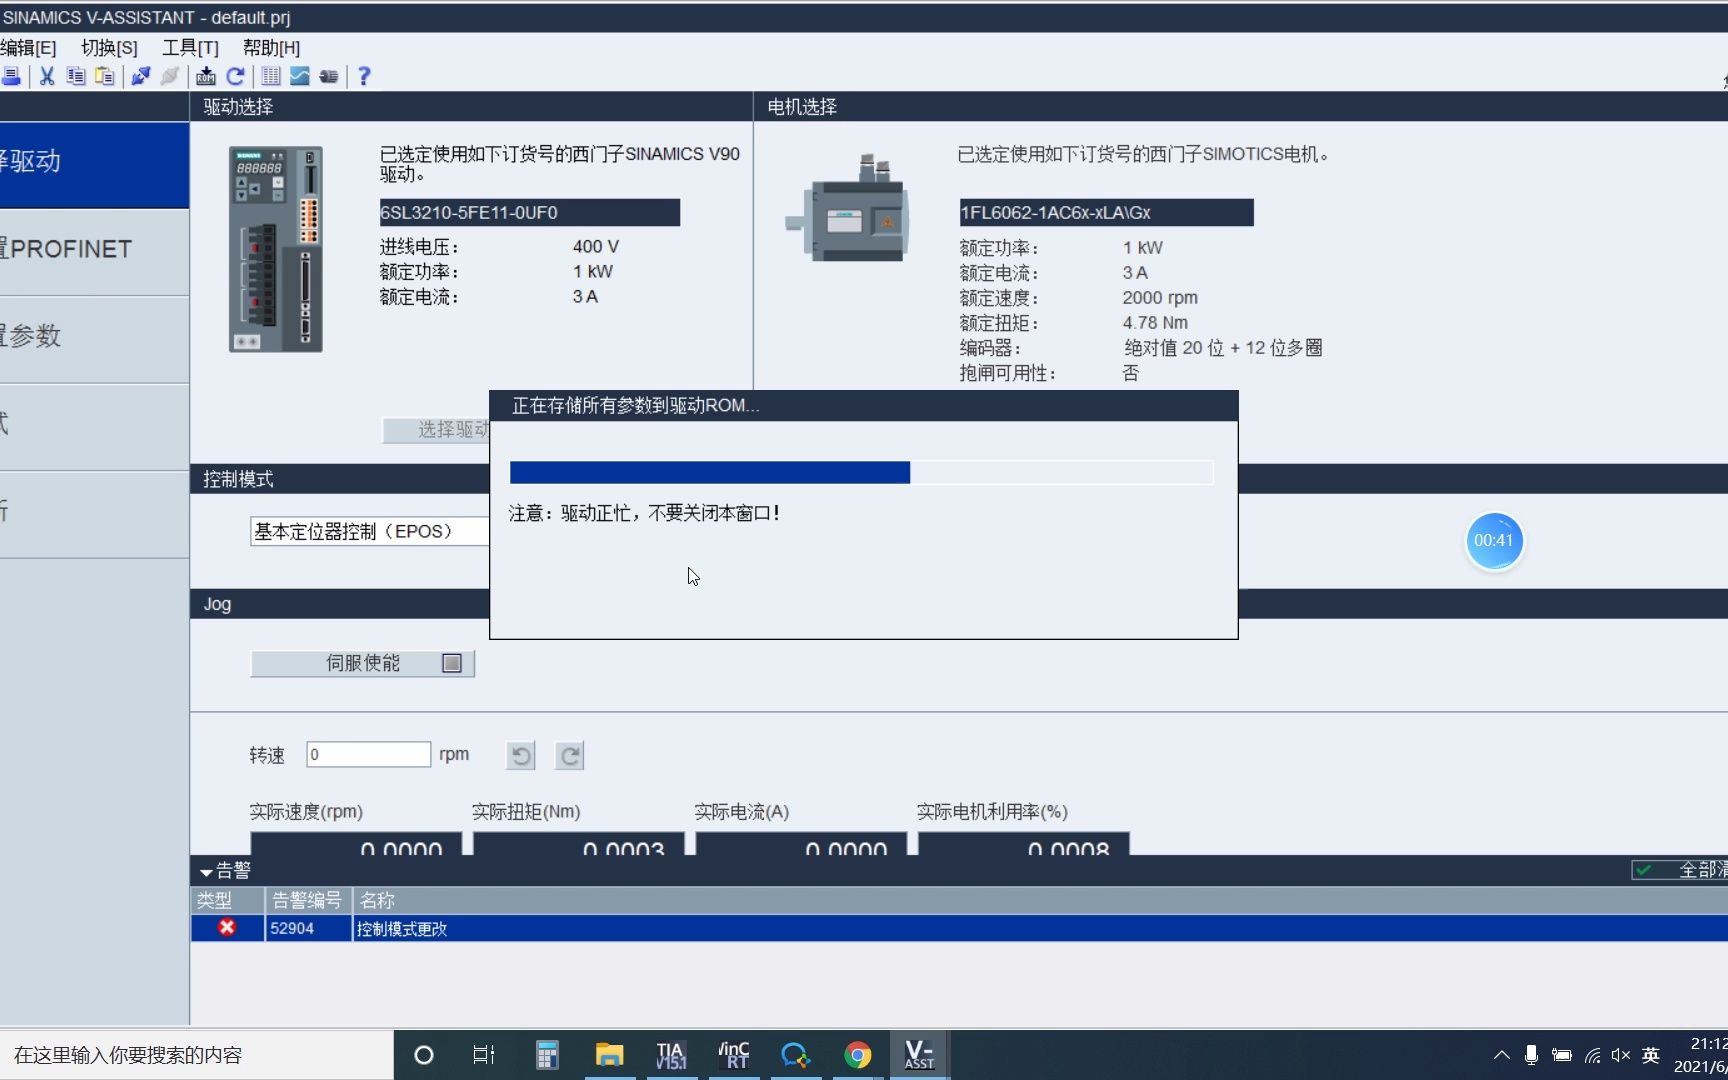Click the Print toolbar icon
The image size is (1728, 1080).
11,76
